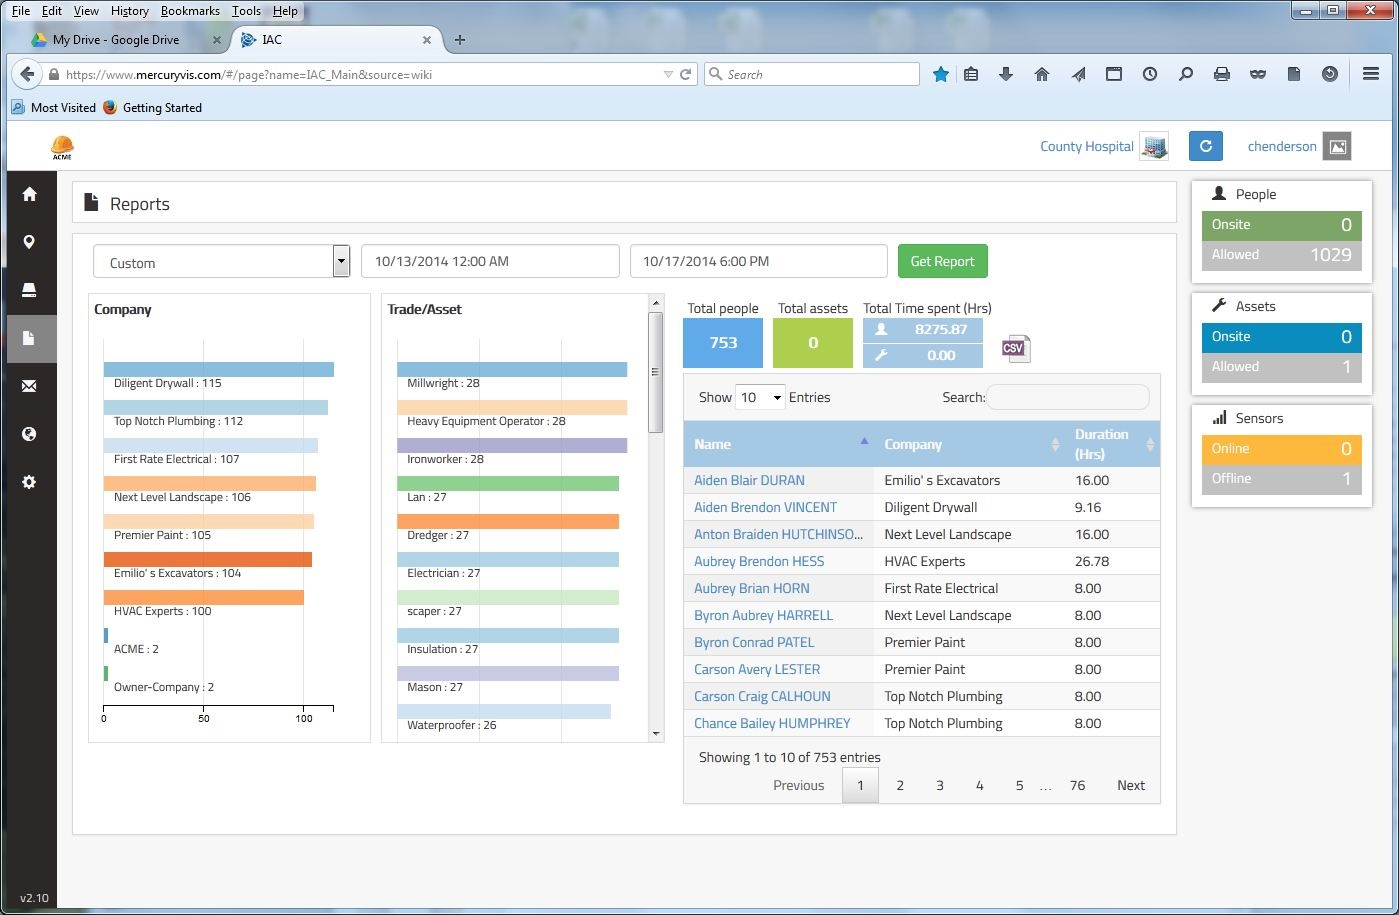Go to Firefox home page icon
Viewport: 1399px width, 915px height.
click(x=1042, y=74)
